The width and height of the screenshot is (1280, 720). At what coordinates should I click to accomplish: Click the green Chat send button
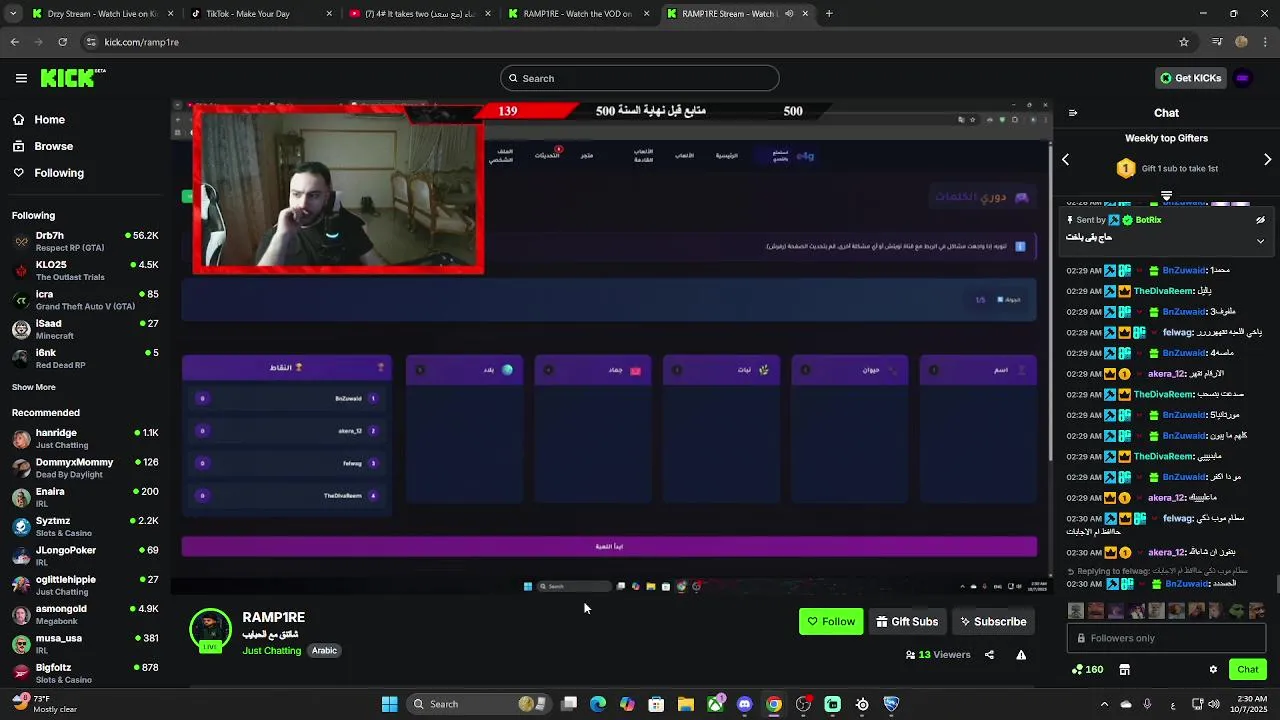(x=1248, y=669)
